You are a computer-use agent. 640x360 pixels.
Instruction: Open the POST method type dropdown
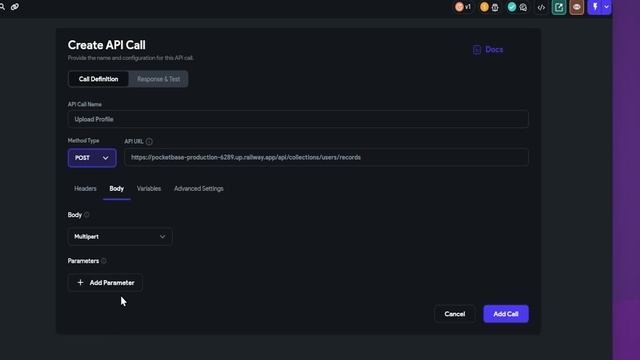pos(92,158)
